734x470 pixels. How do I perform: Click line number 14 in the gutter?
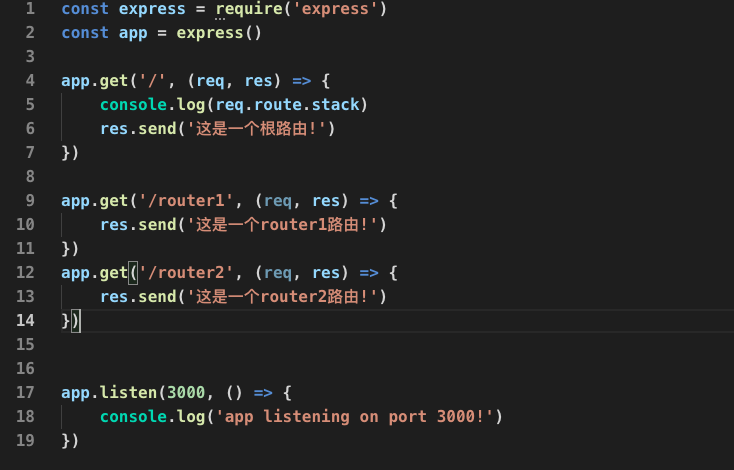25,320
